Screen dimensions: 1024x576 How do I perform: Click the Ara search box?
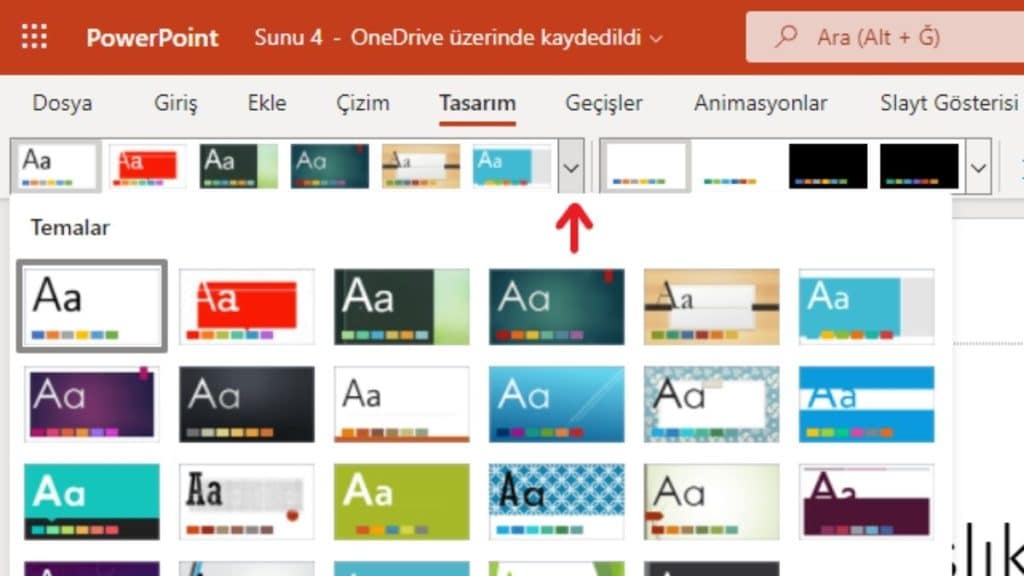(885, 37)
